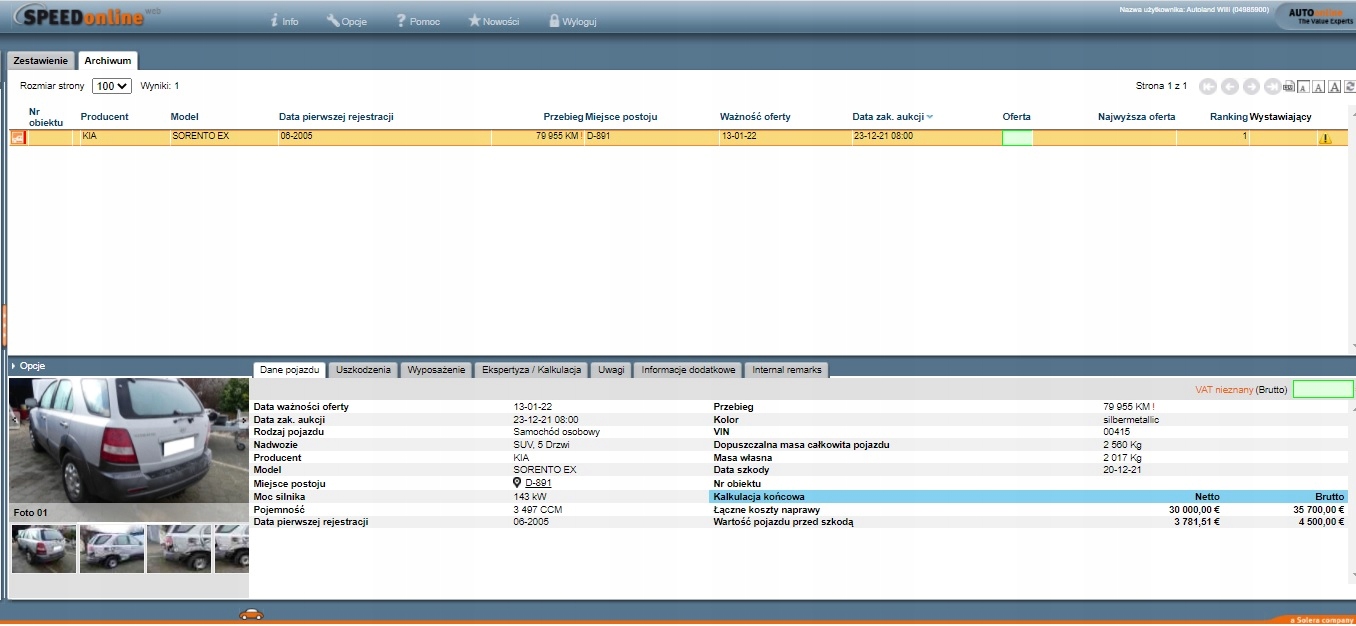Click the yellow warning triangle icon
Image resolution: width=1356 pixels, height=626 pixels.
point(1325,139)
